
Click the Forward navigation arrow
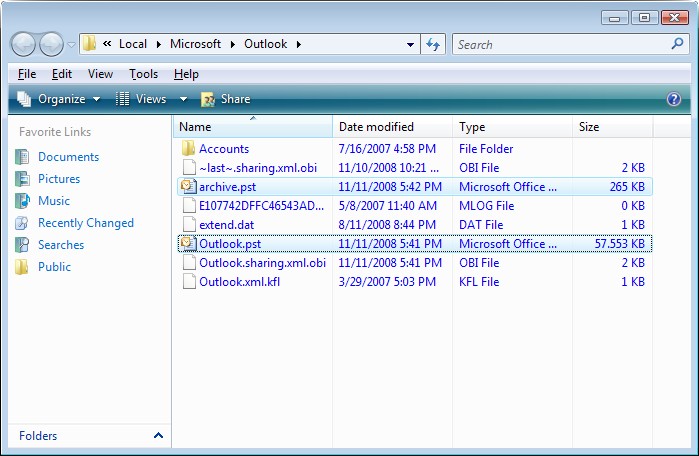click(51, 45)
